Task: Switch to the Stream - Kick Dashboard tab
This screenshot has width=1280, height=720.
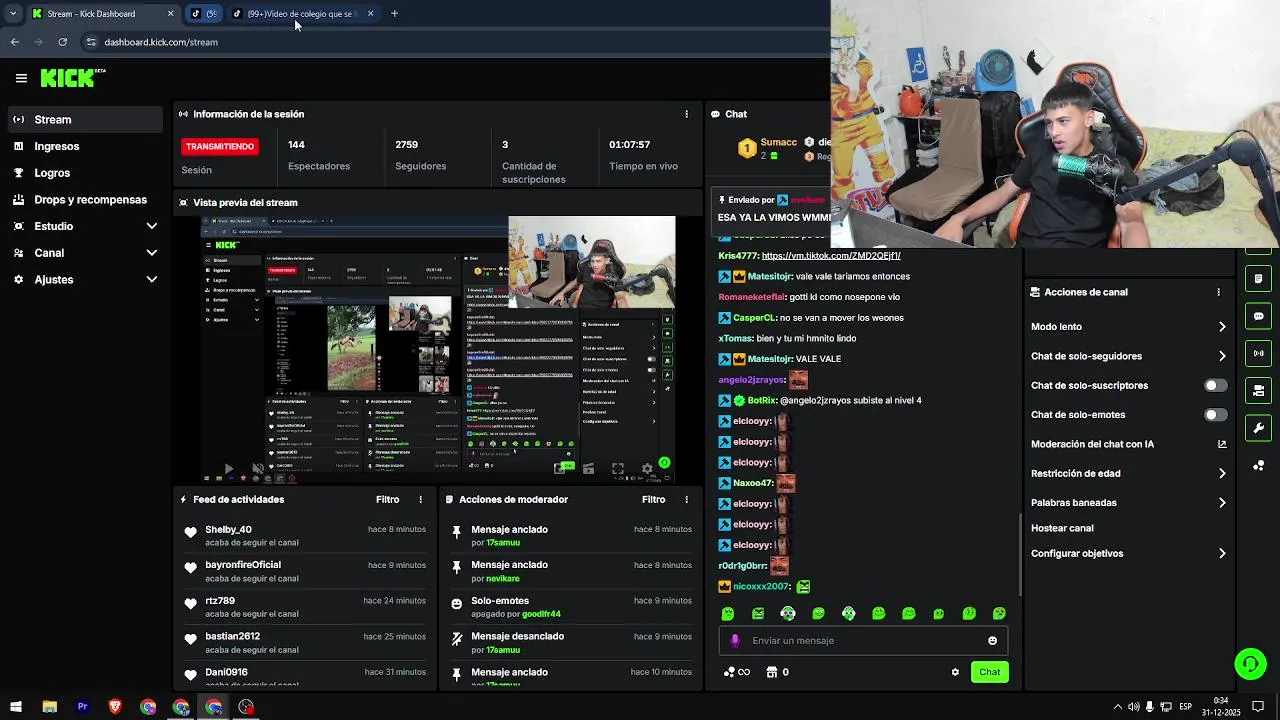Action: (103, 14)
